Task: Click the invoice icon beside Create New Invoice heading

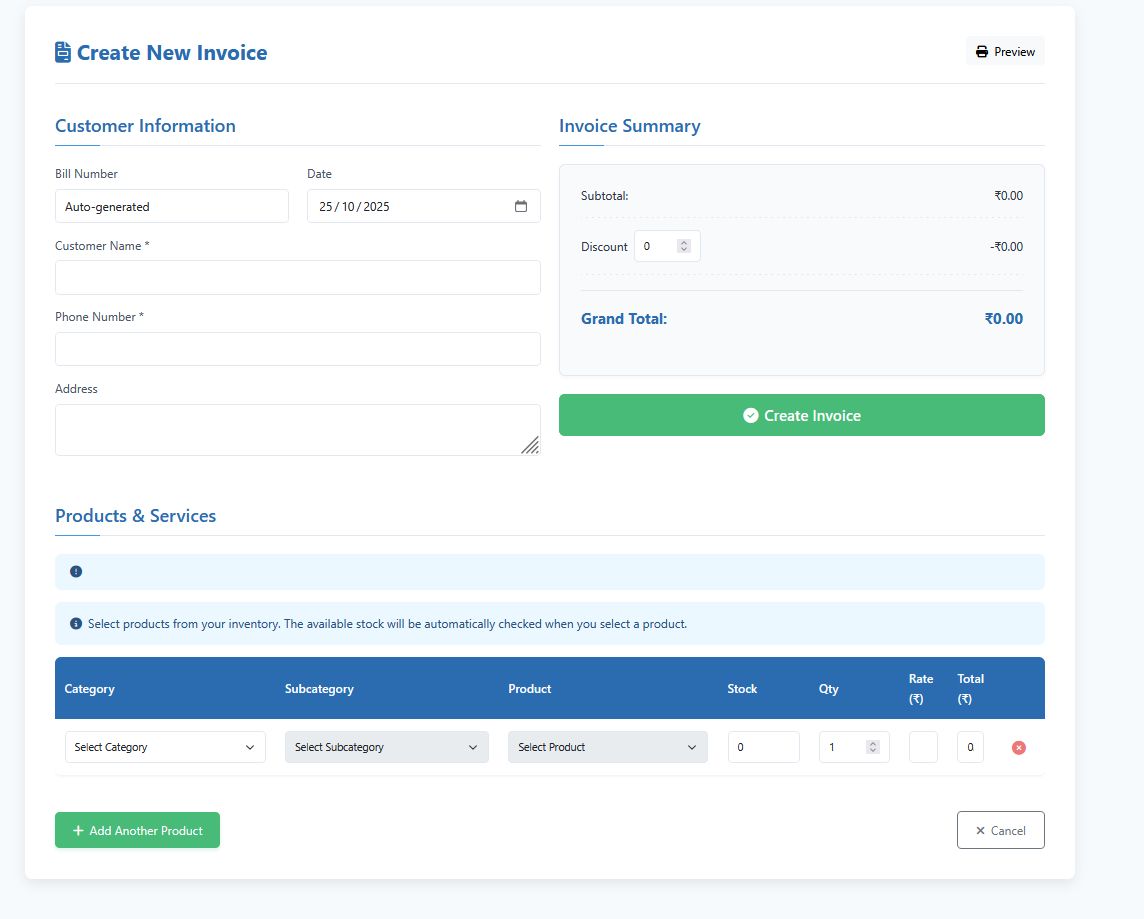Action: (62, 51)
